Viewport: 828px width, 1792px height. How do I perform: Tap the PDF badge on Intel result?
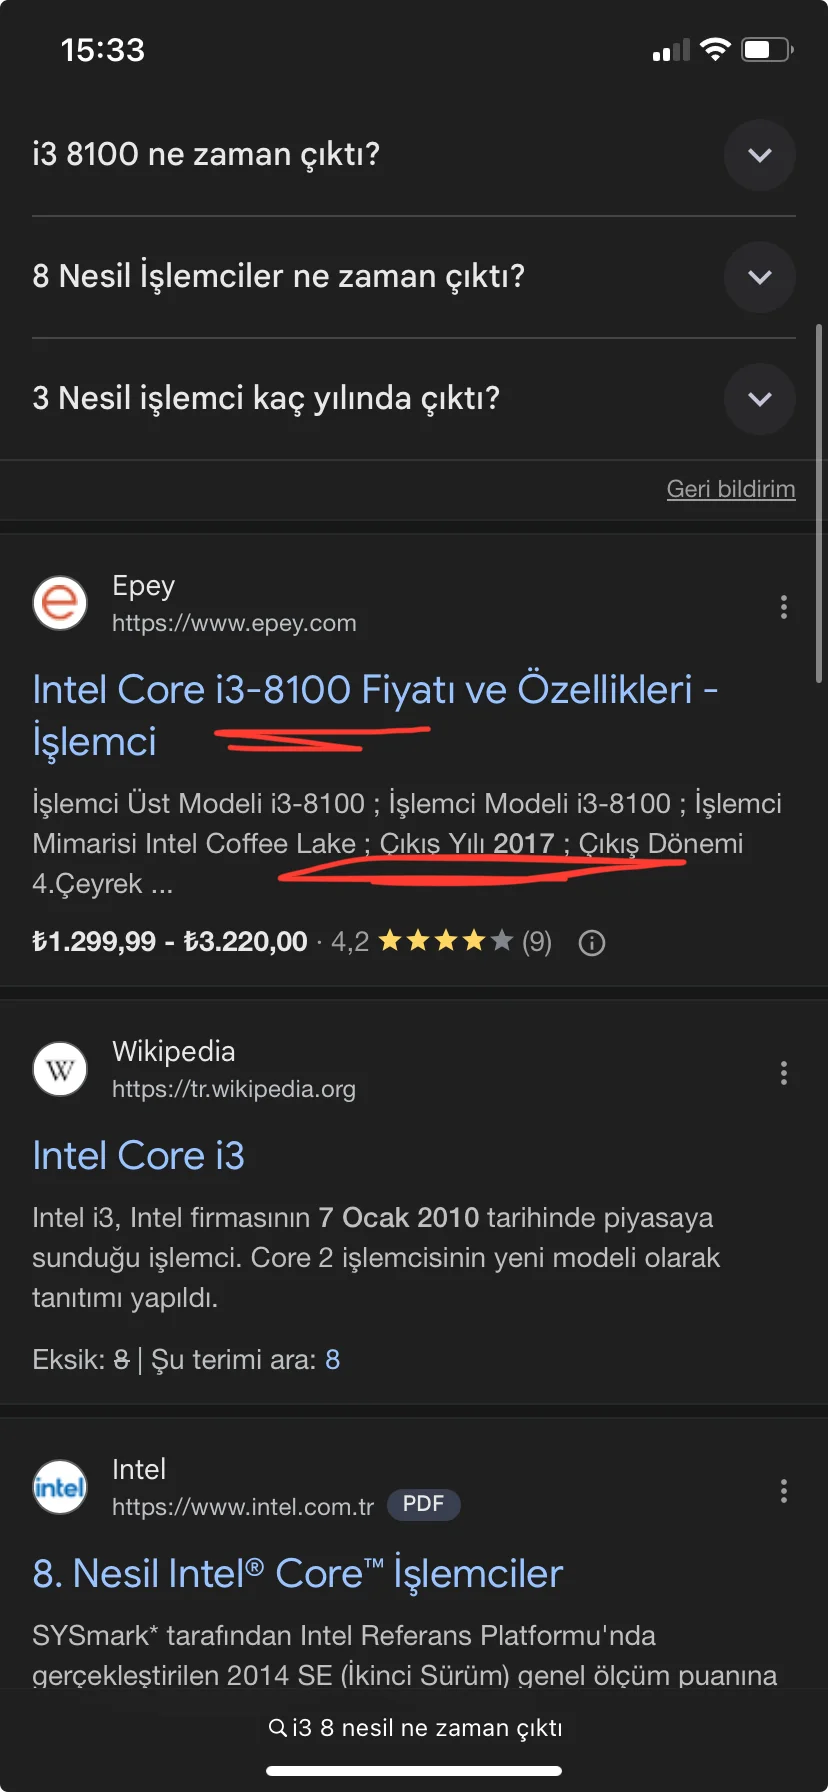[x=423, y=1504]
